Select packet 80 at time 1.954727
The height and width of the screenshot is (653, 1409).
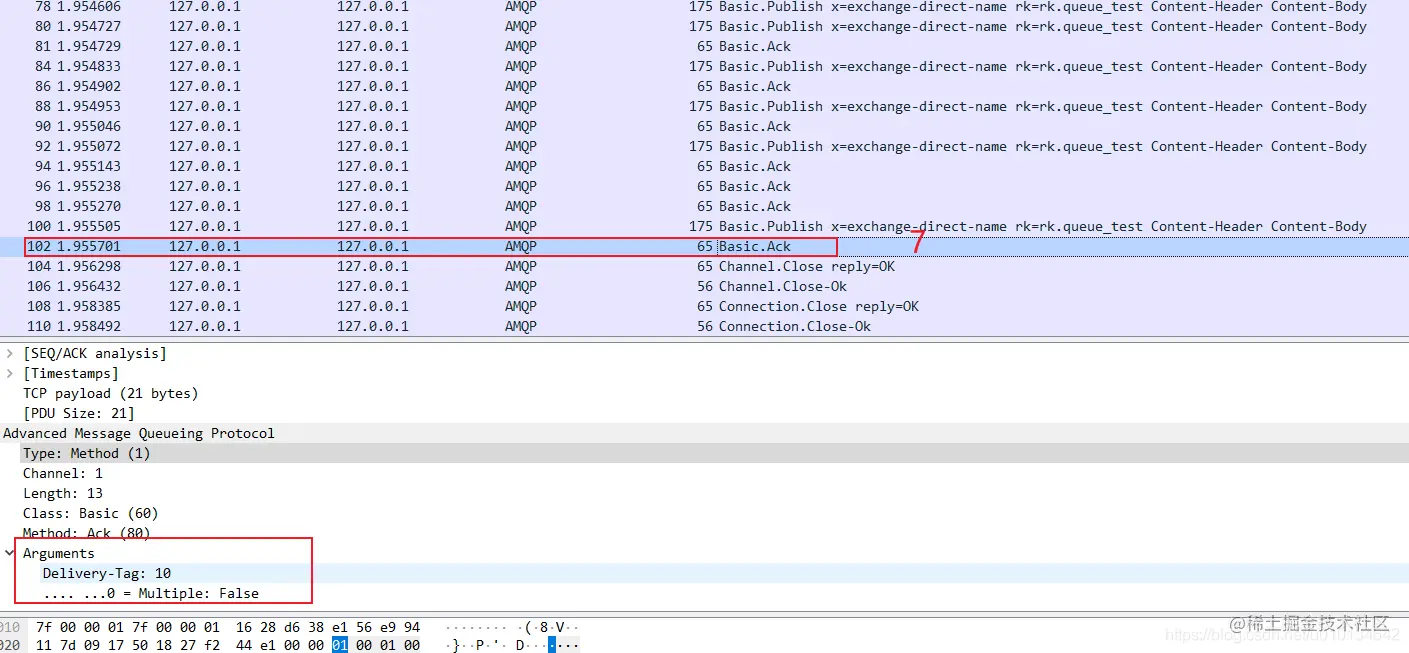coord(704,26)
